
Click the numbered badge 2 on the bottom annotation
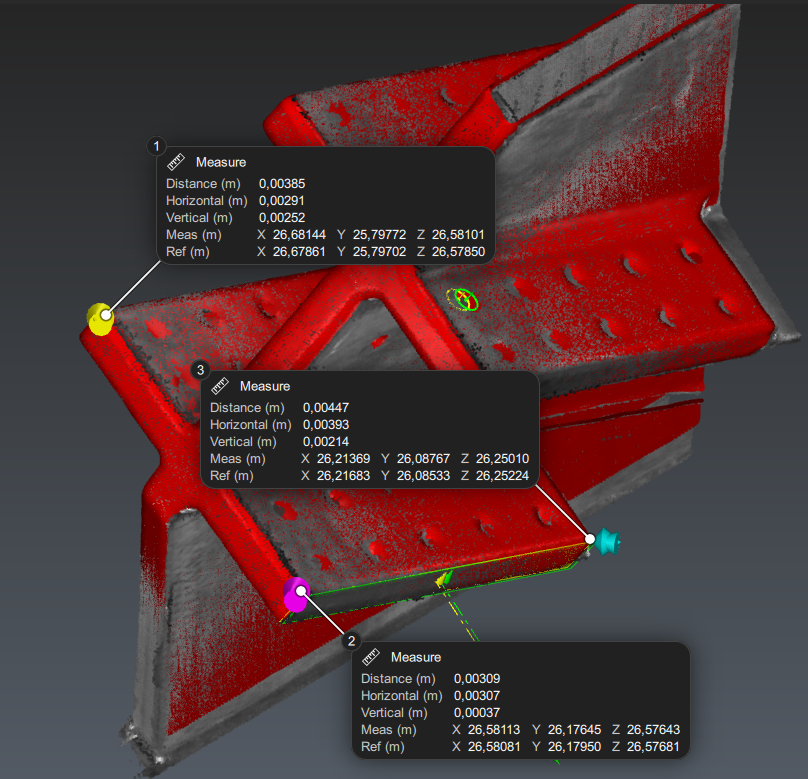pos(353,641)
